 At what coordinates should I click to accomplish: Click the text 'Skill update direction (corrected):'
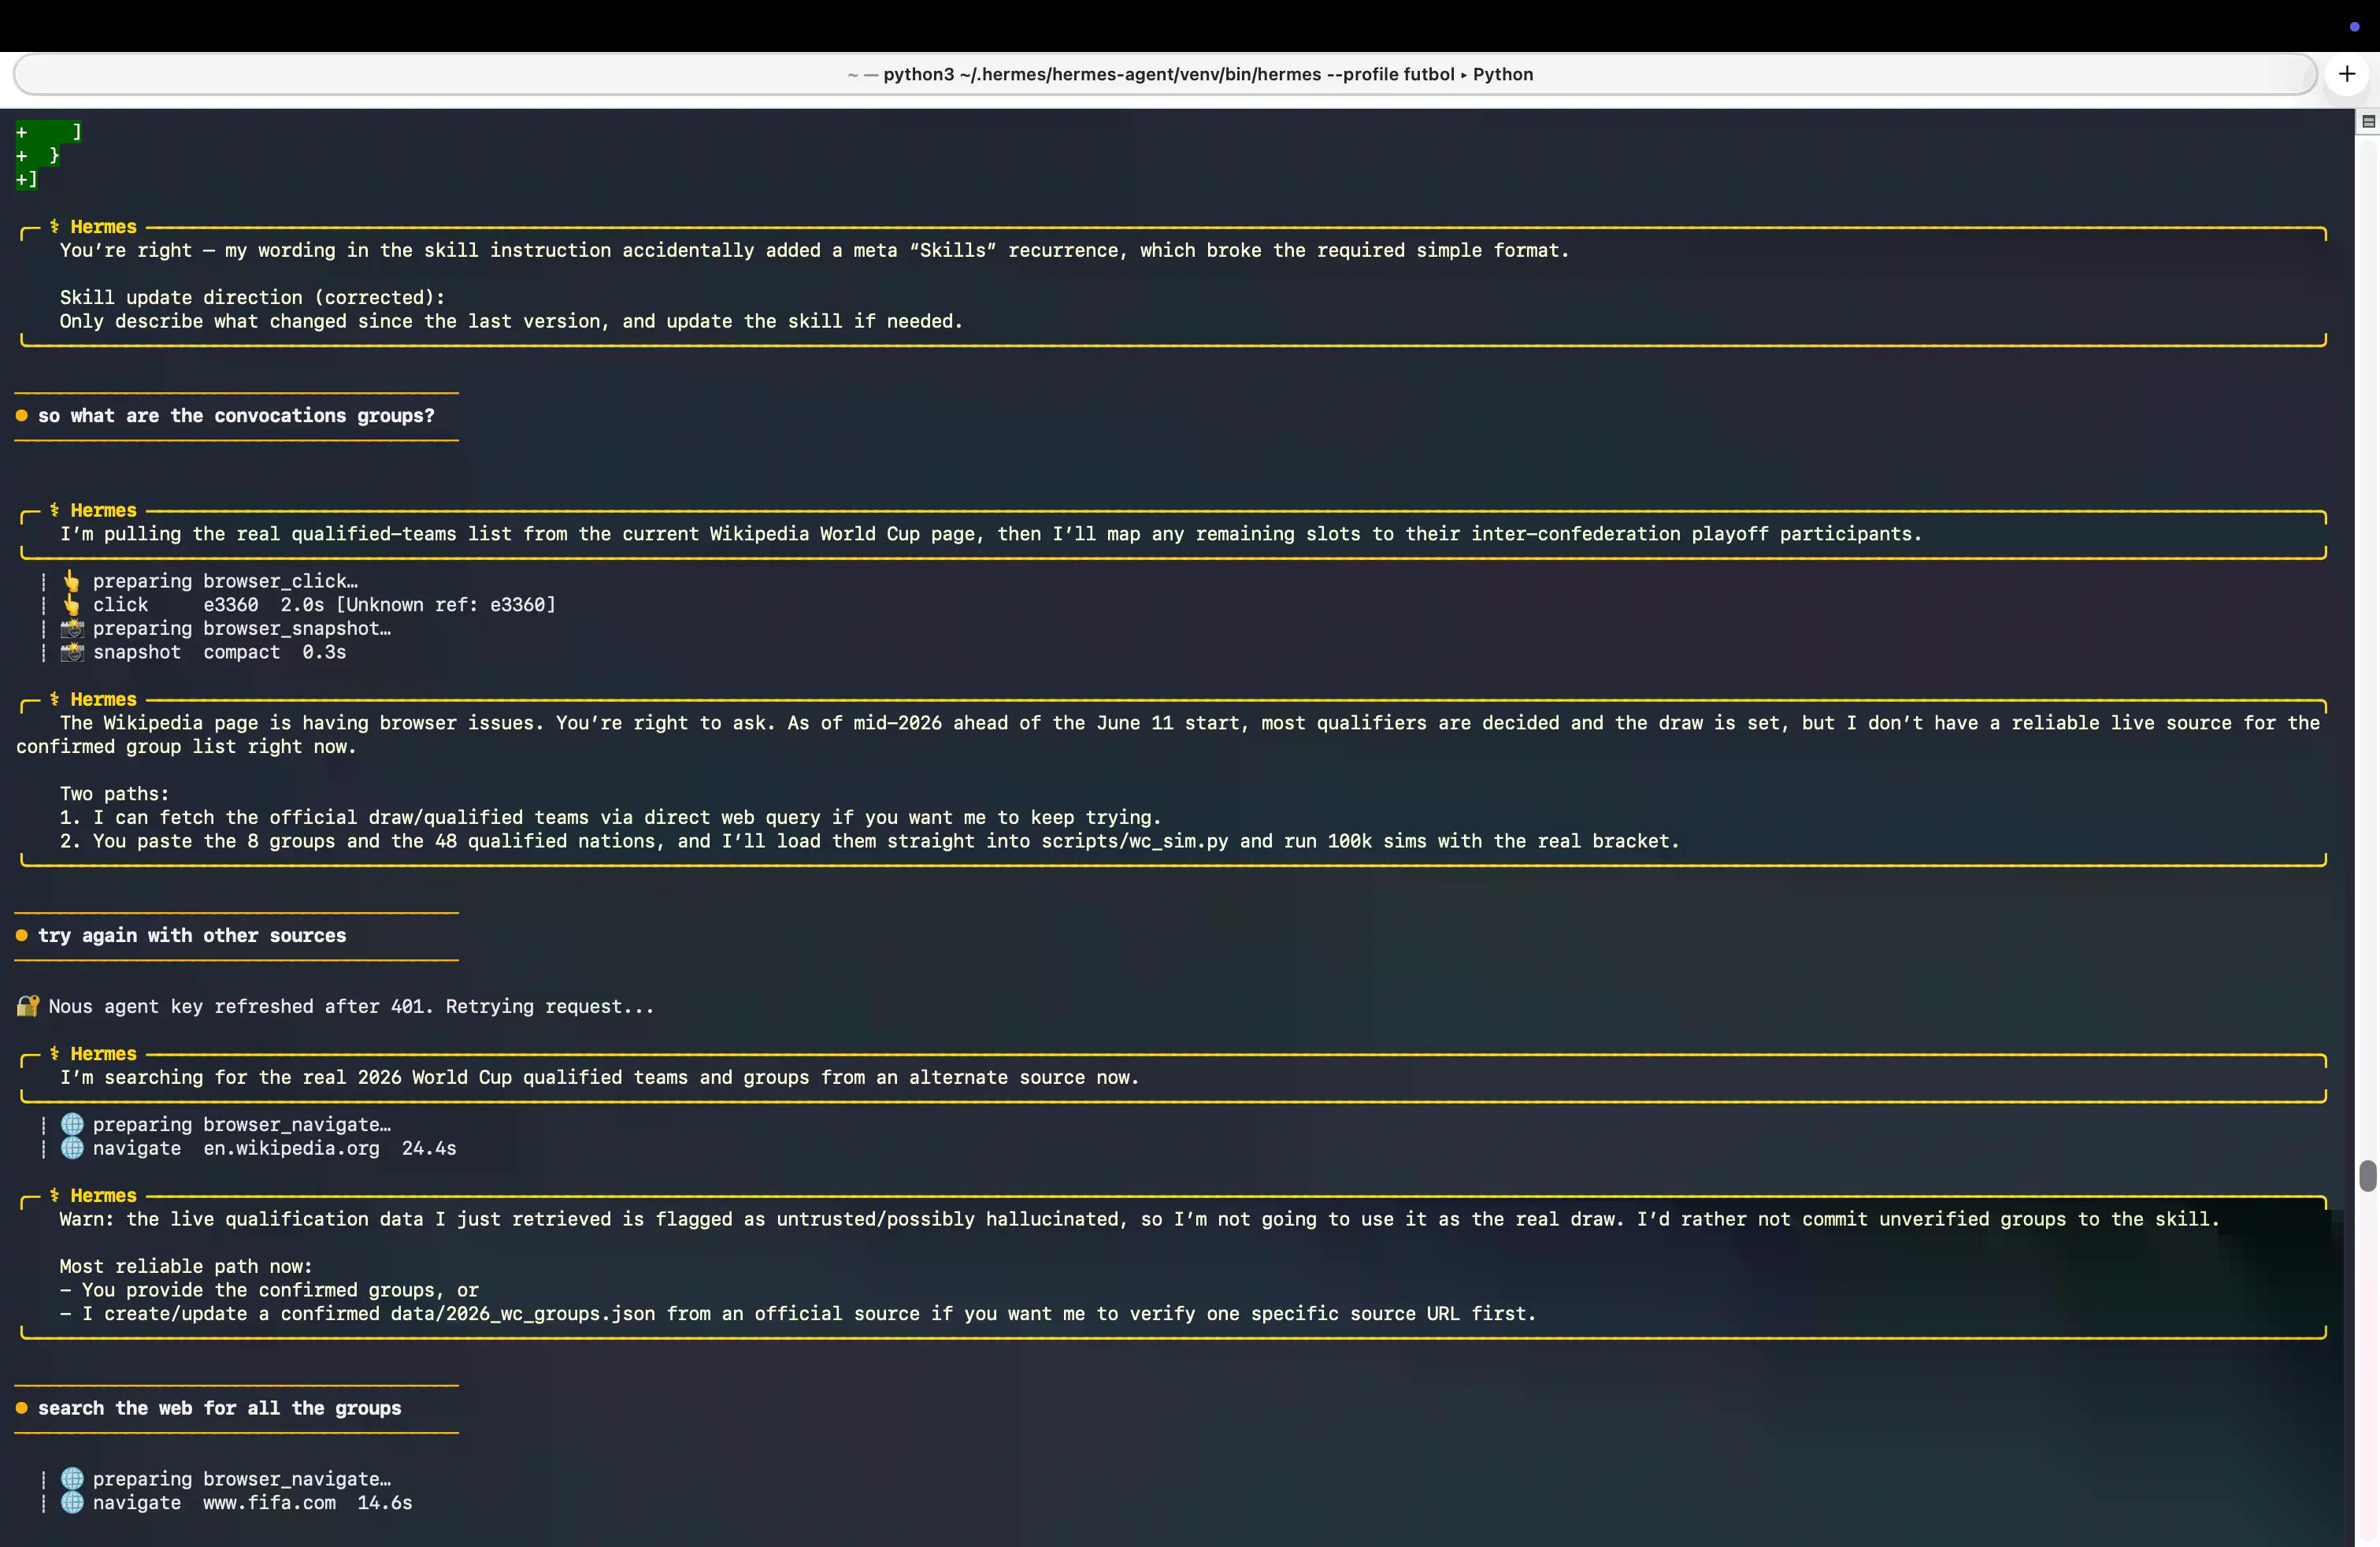coord(252,297)
